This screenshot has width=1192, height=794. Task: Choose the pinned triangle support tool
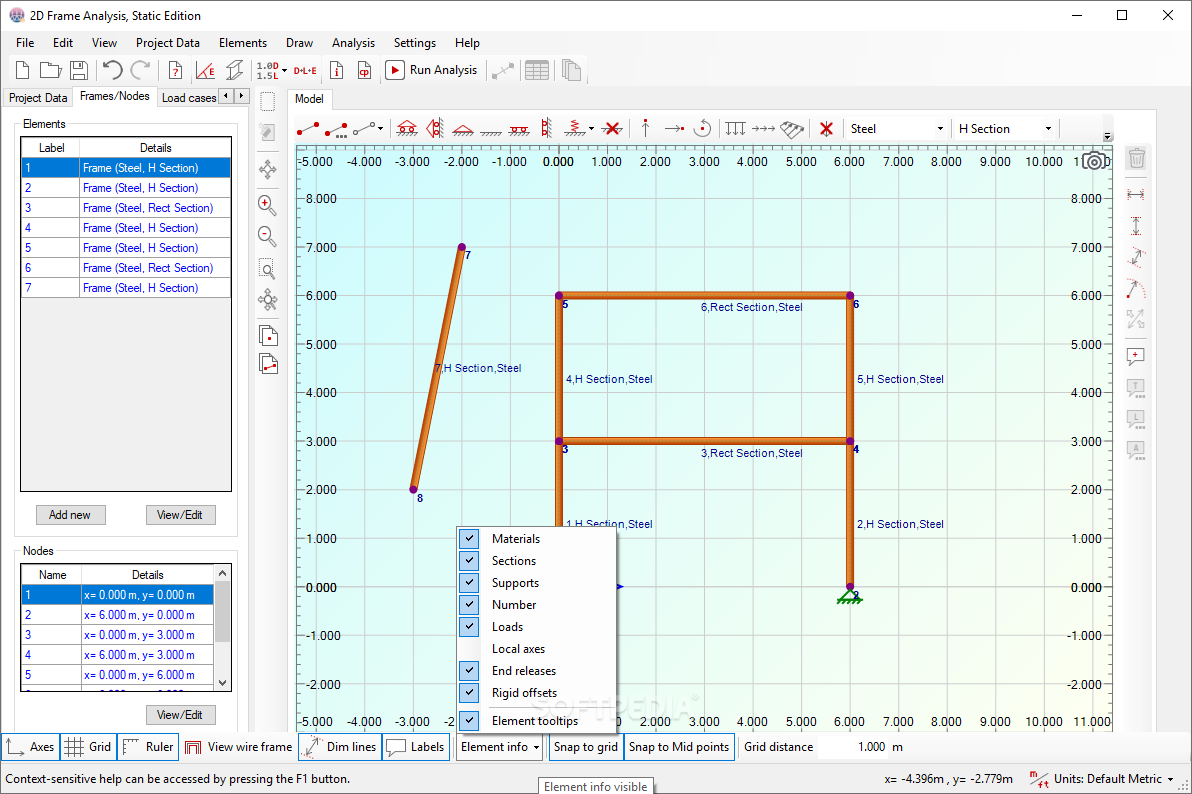(x=462, y=129)
